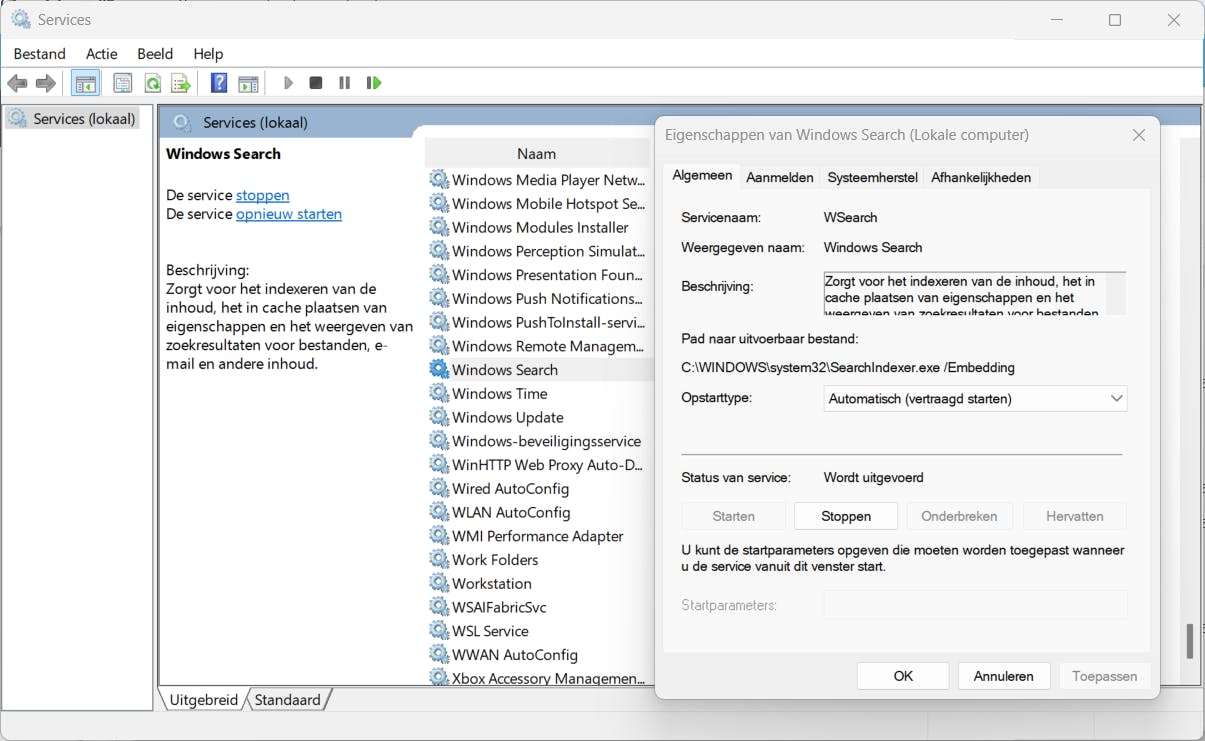Click gear icon of Windows Search row
The width and height of the screenshot is (1205, 741).
tap(439, 369)
